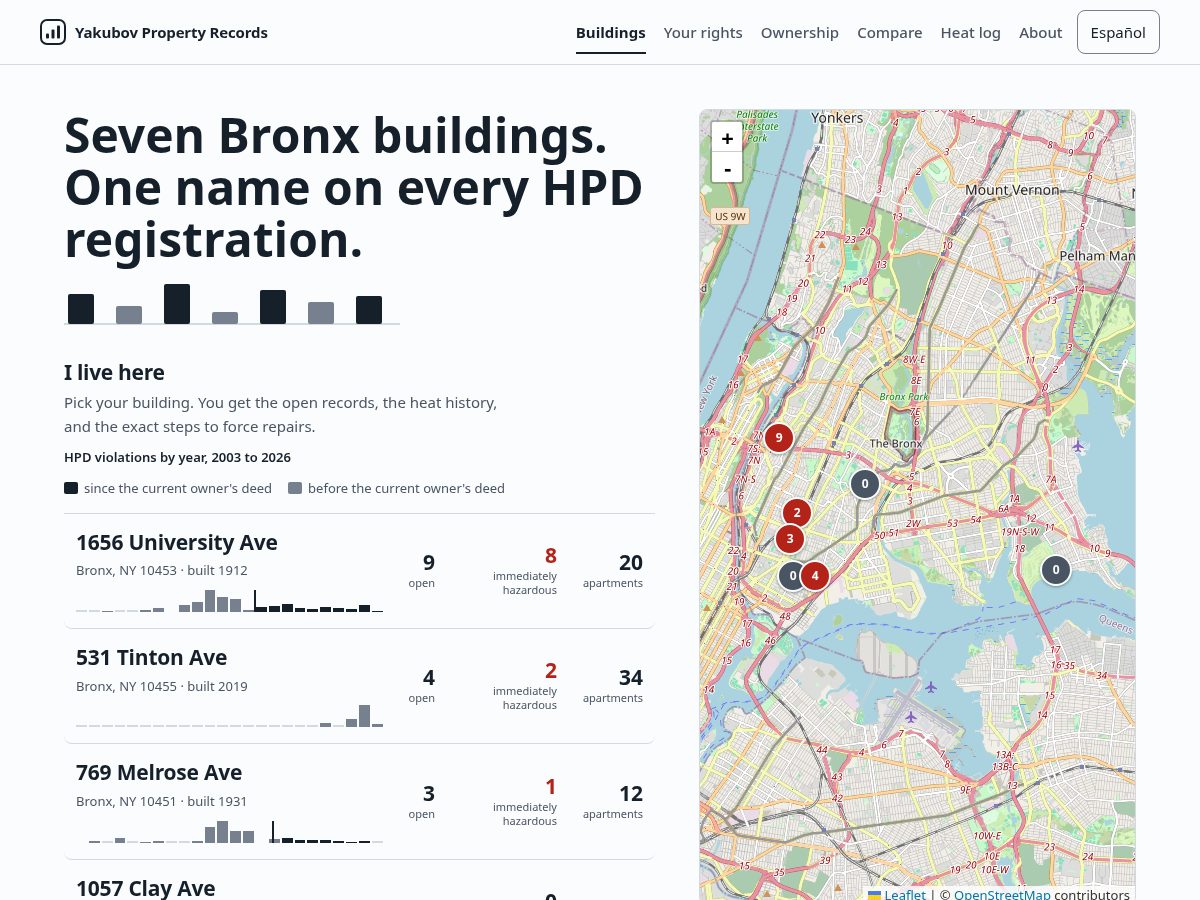
Task: Click the 'I live here' heading
Action: point(114,373)
